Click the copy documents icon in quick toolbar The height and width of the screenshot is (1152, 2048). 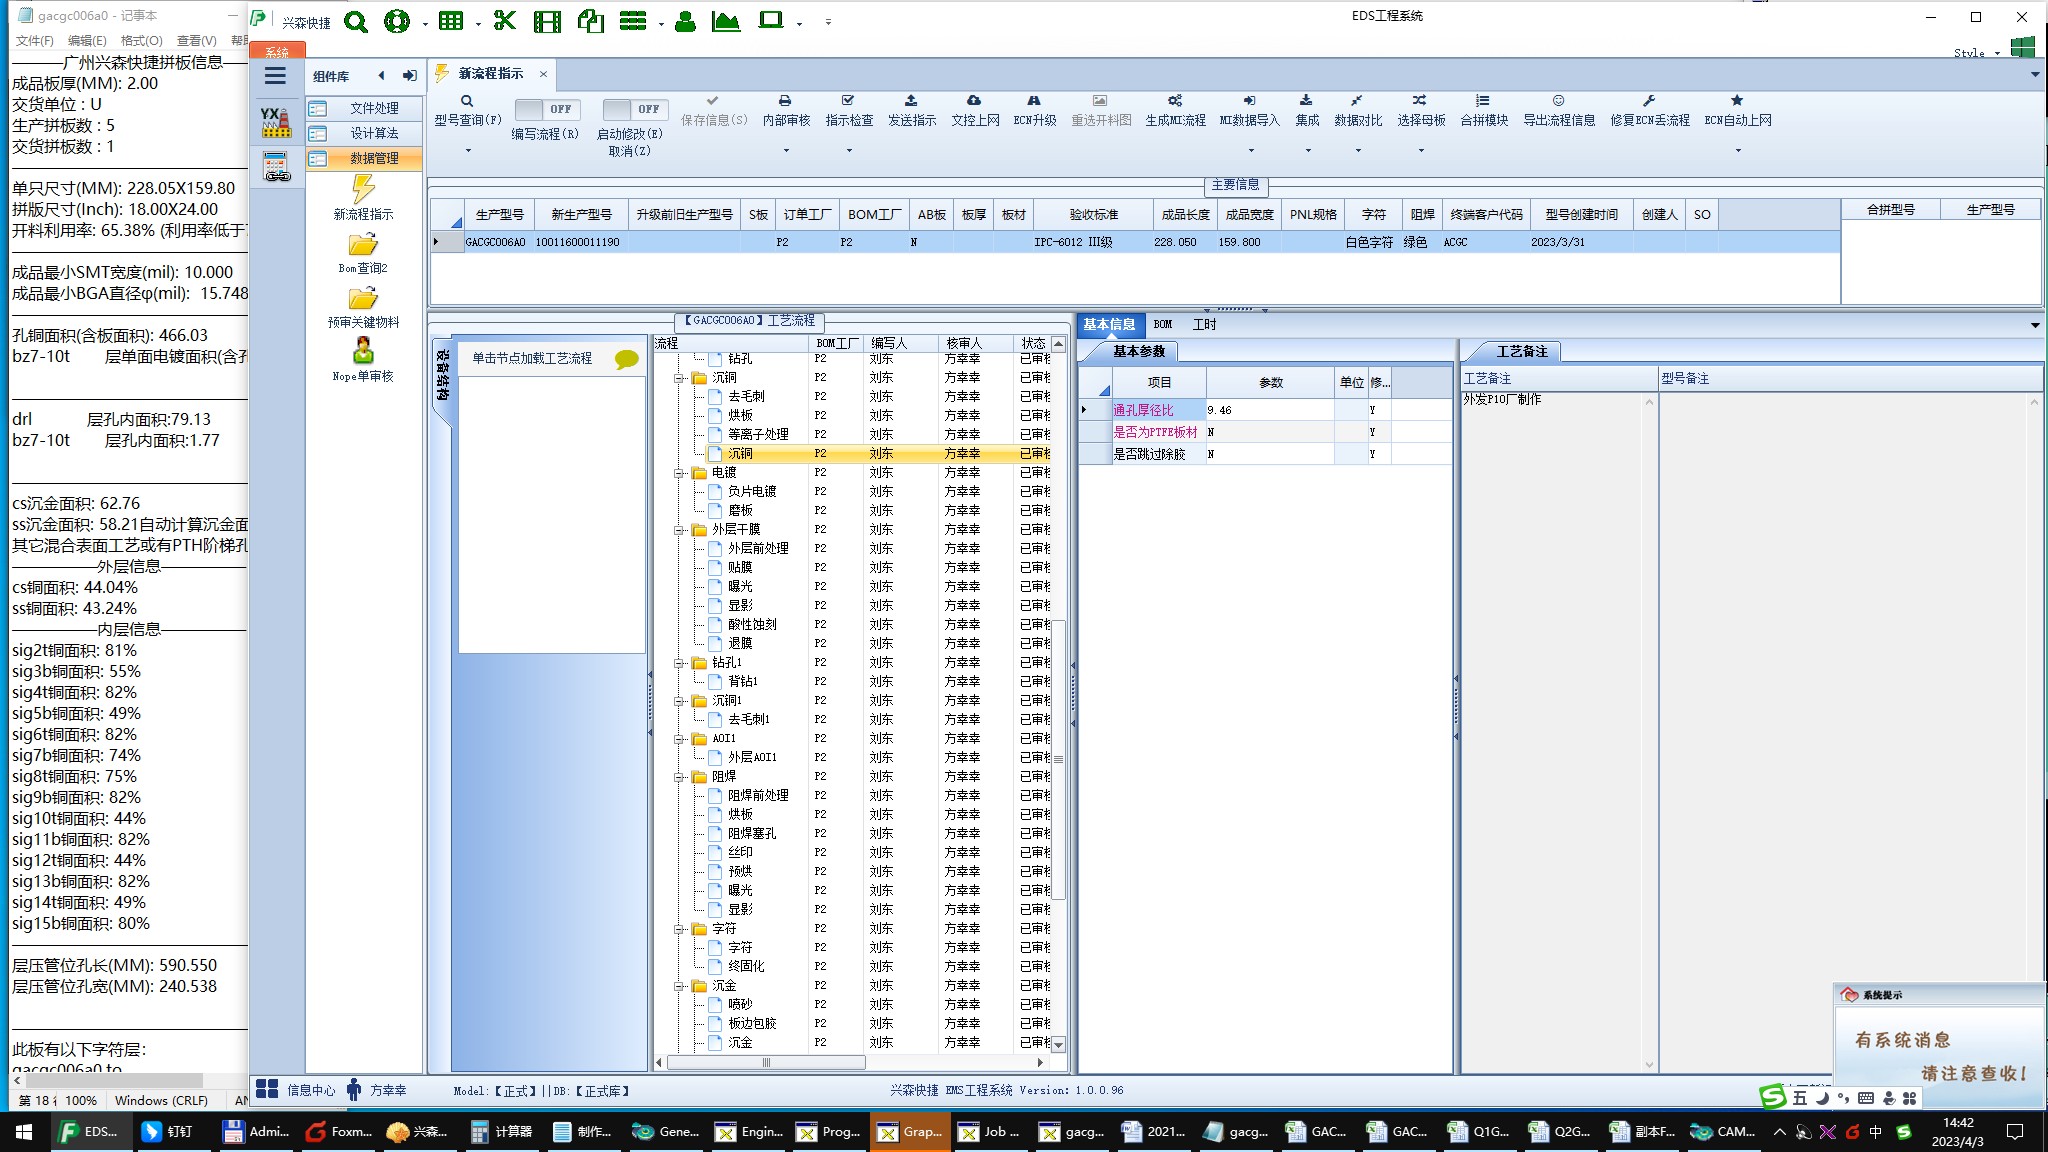(x=591, y=21)
